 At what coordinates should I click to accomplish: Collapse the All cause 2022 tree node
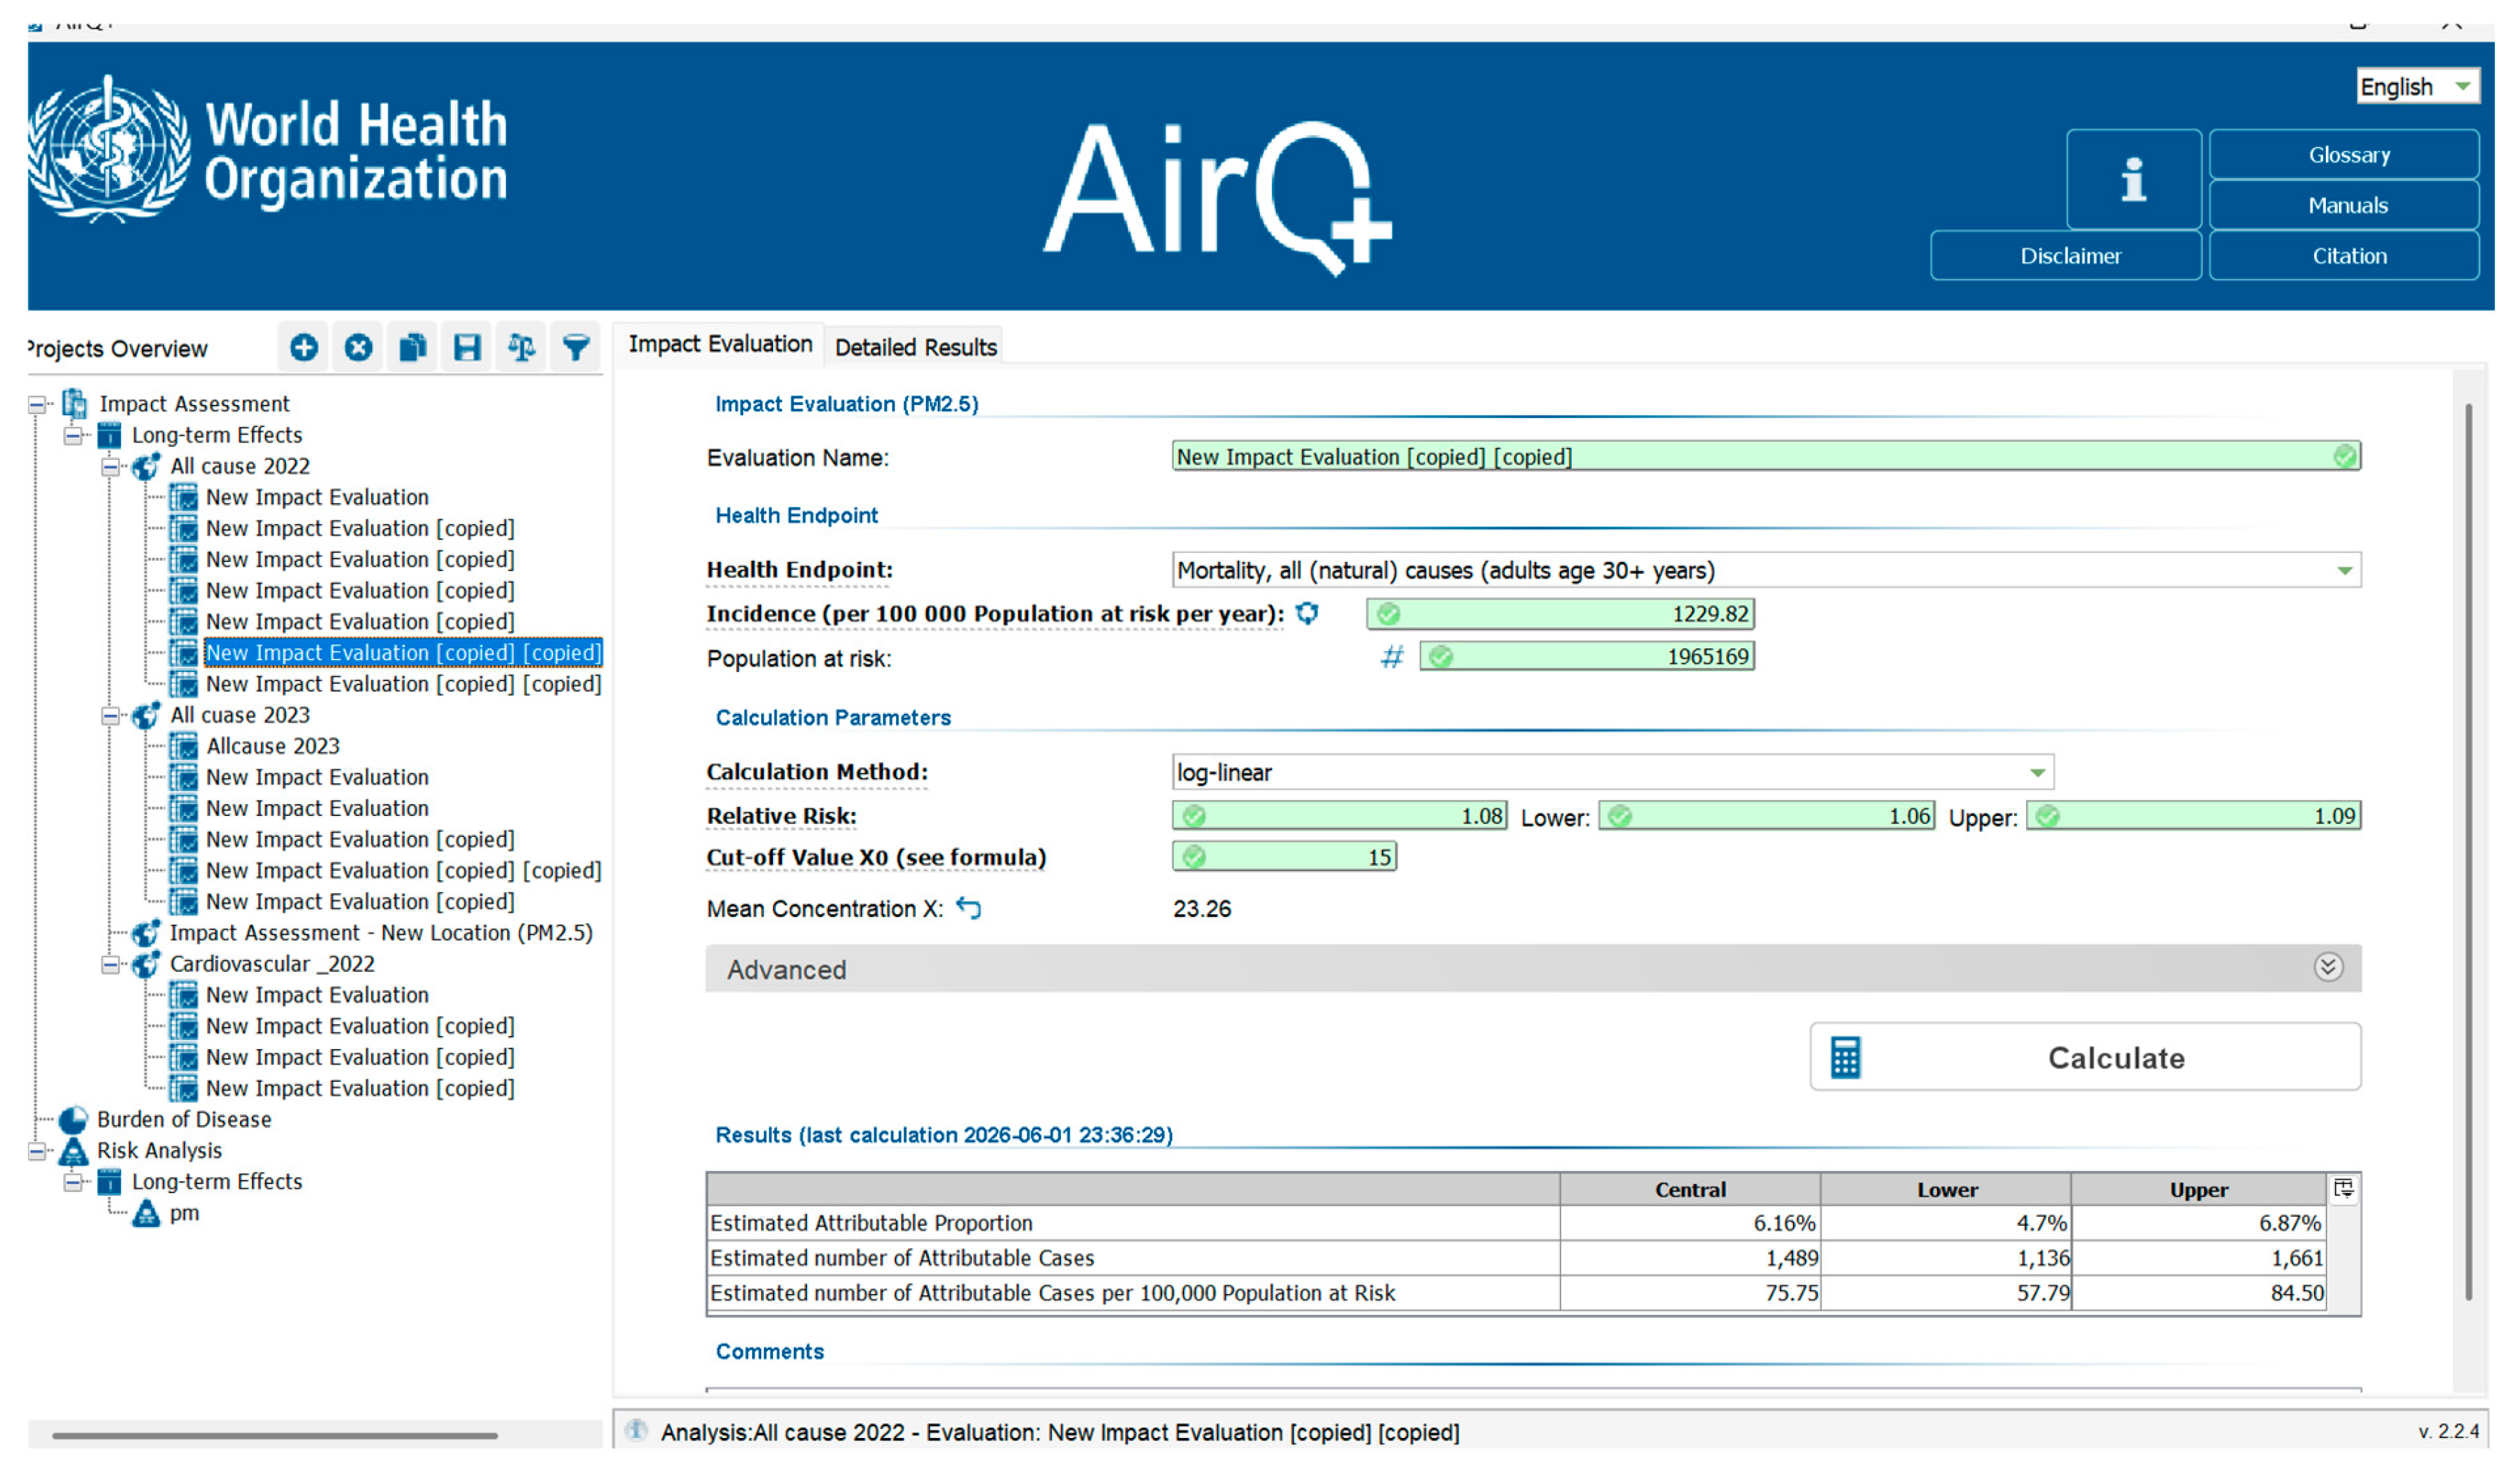[x=111, y=467]
